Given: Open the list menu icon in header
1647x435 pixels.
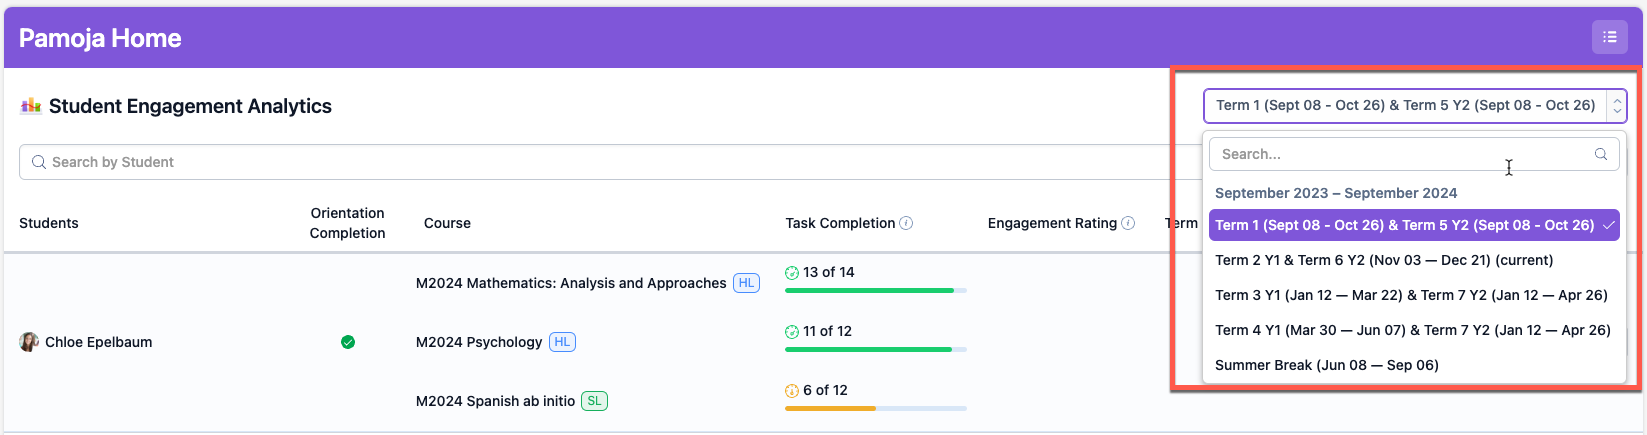Looking at the screenshot, I should coord(1609,37).
